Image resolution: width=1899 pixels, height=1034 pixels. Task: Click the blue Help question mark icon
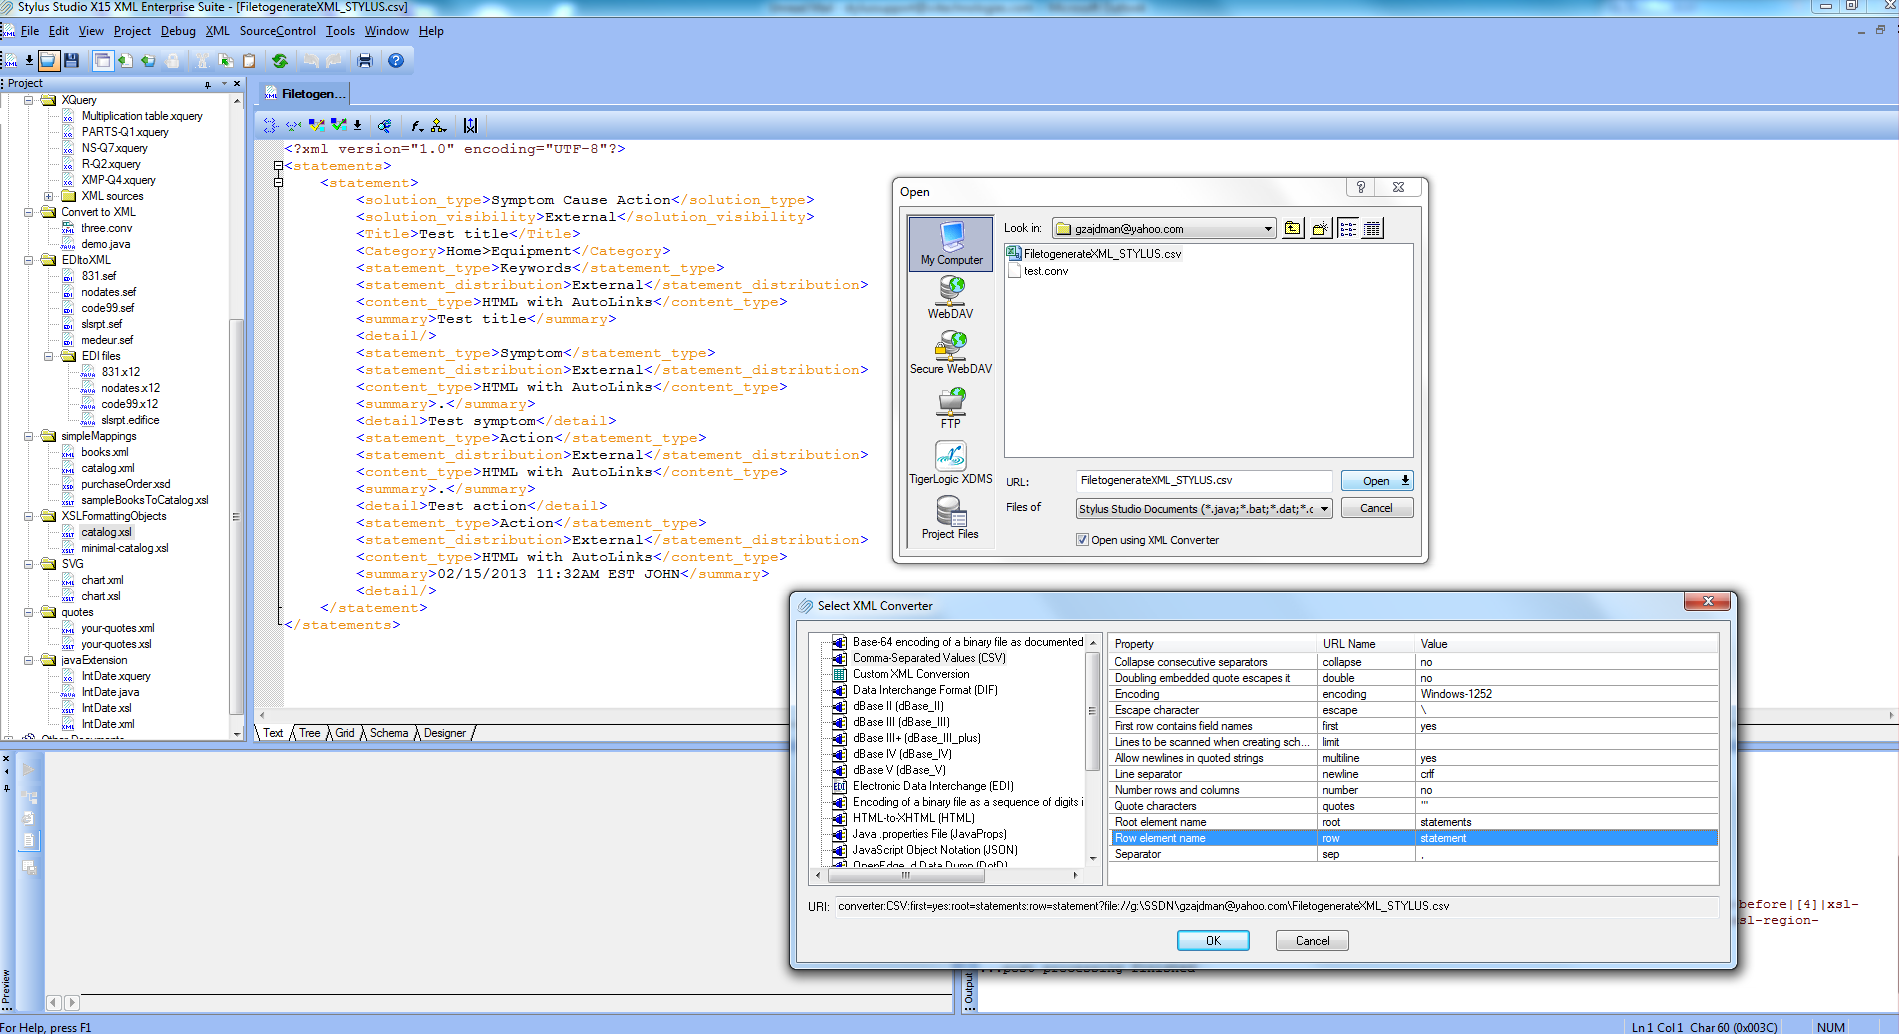[396, 61]
